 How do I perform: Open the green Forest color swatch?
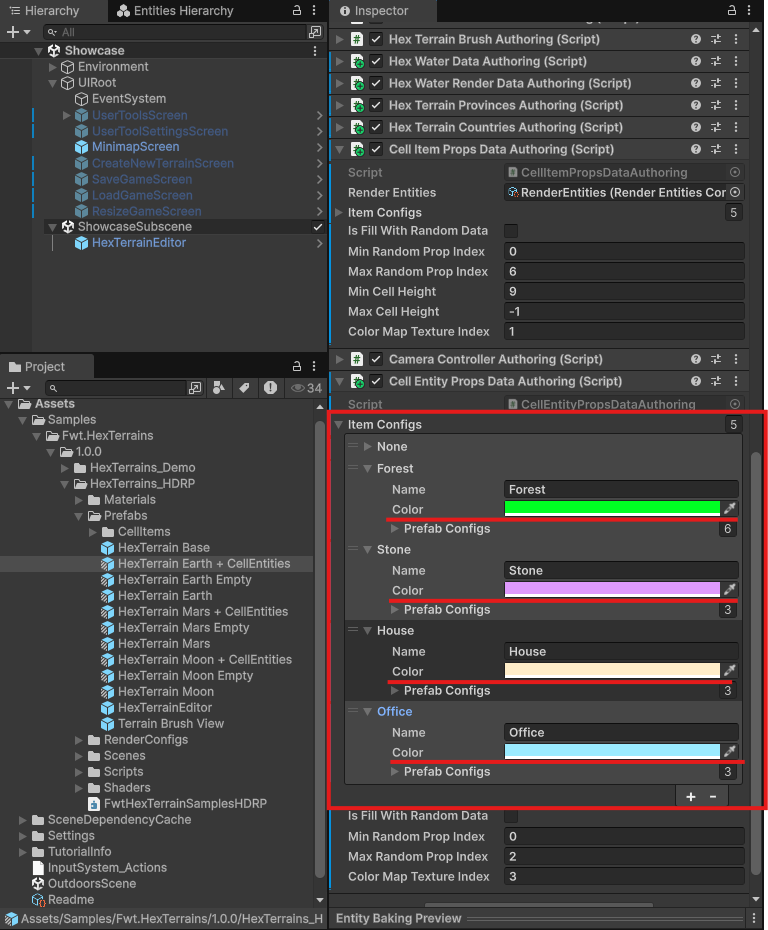(x=612, y=508)
